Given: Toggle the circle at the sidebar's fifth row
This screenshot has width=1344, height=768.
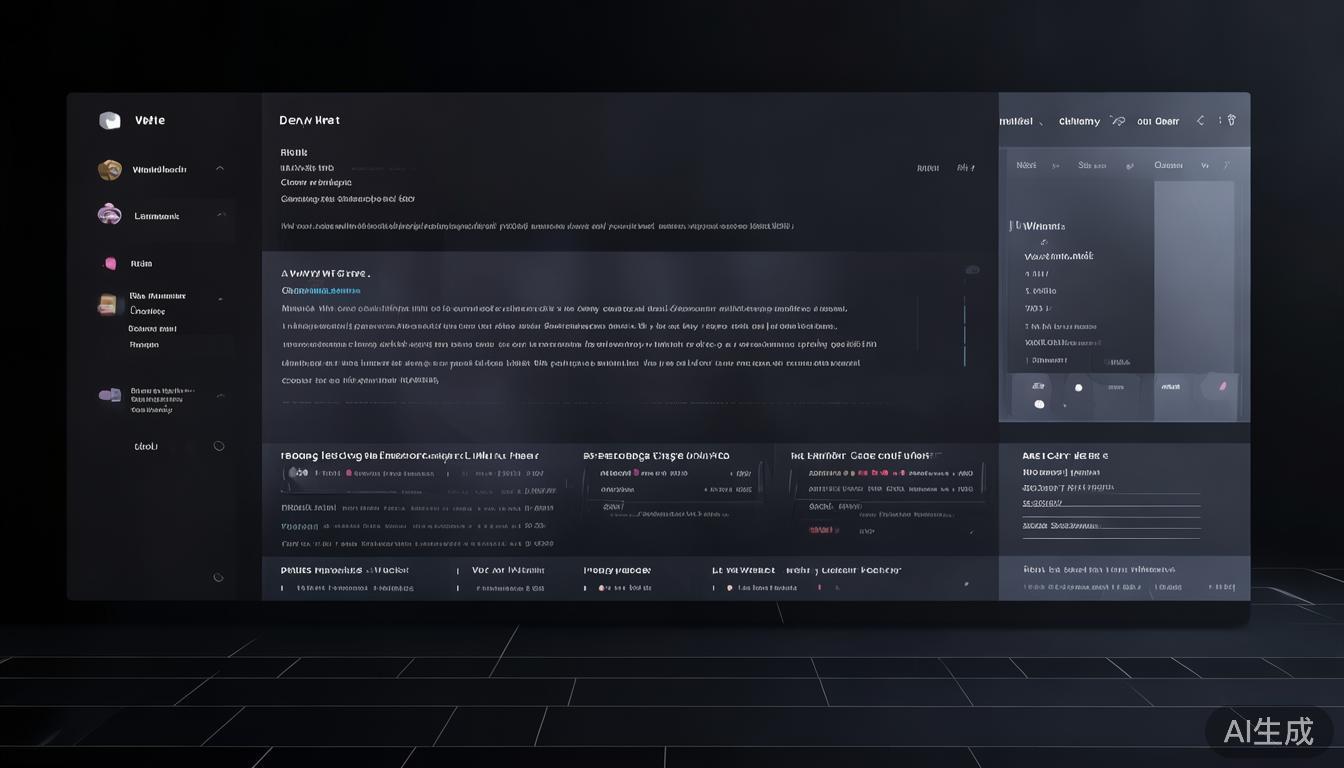Looking at the screenshot, I should 219,446.
